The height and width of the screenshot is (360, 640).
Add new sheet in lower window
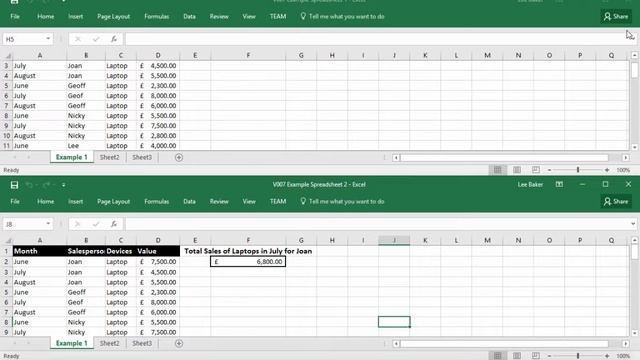pos(179,344)
